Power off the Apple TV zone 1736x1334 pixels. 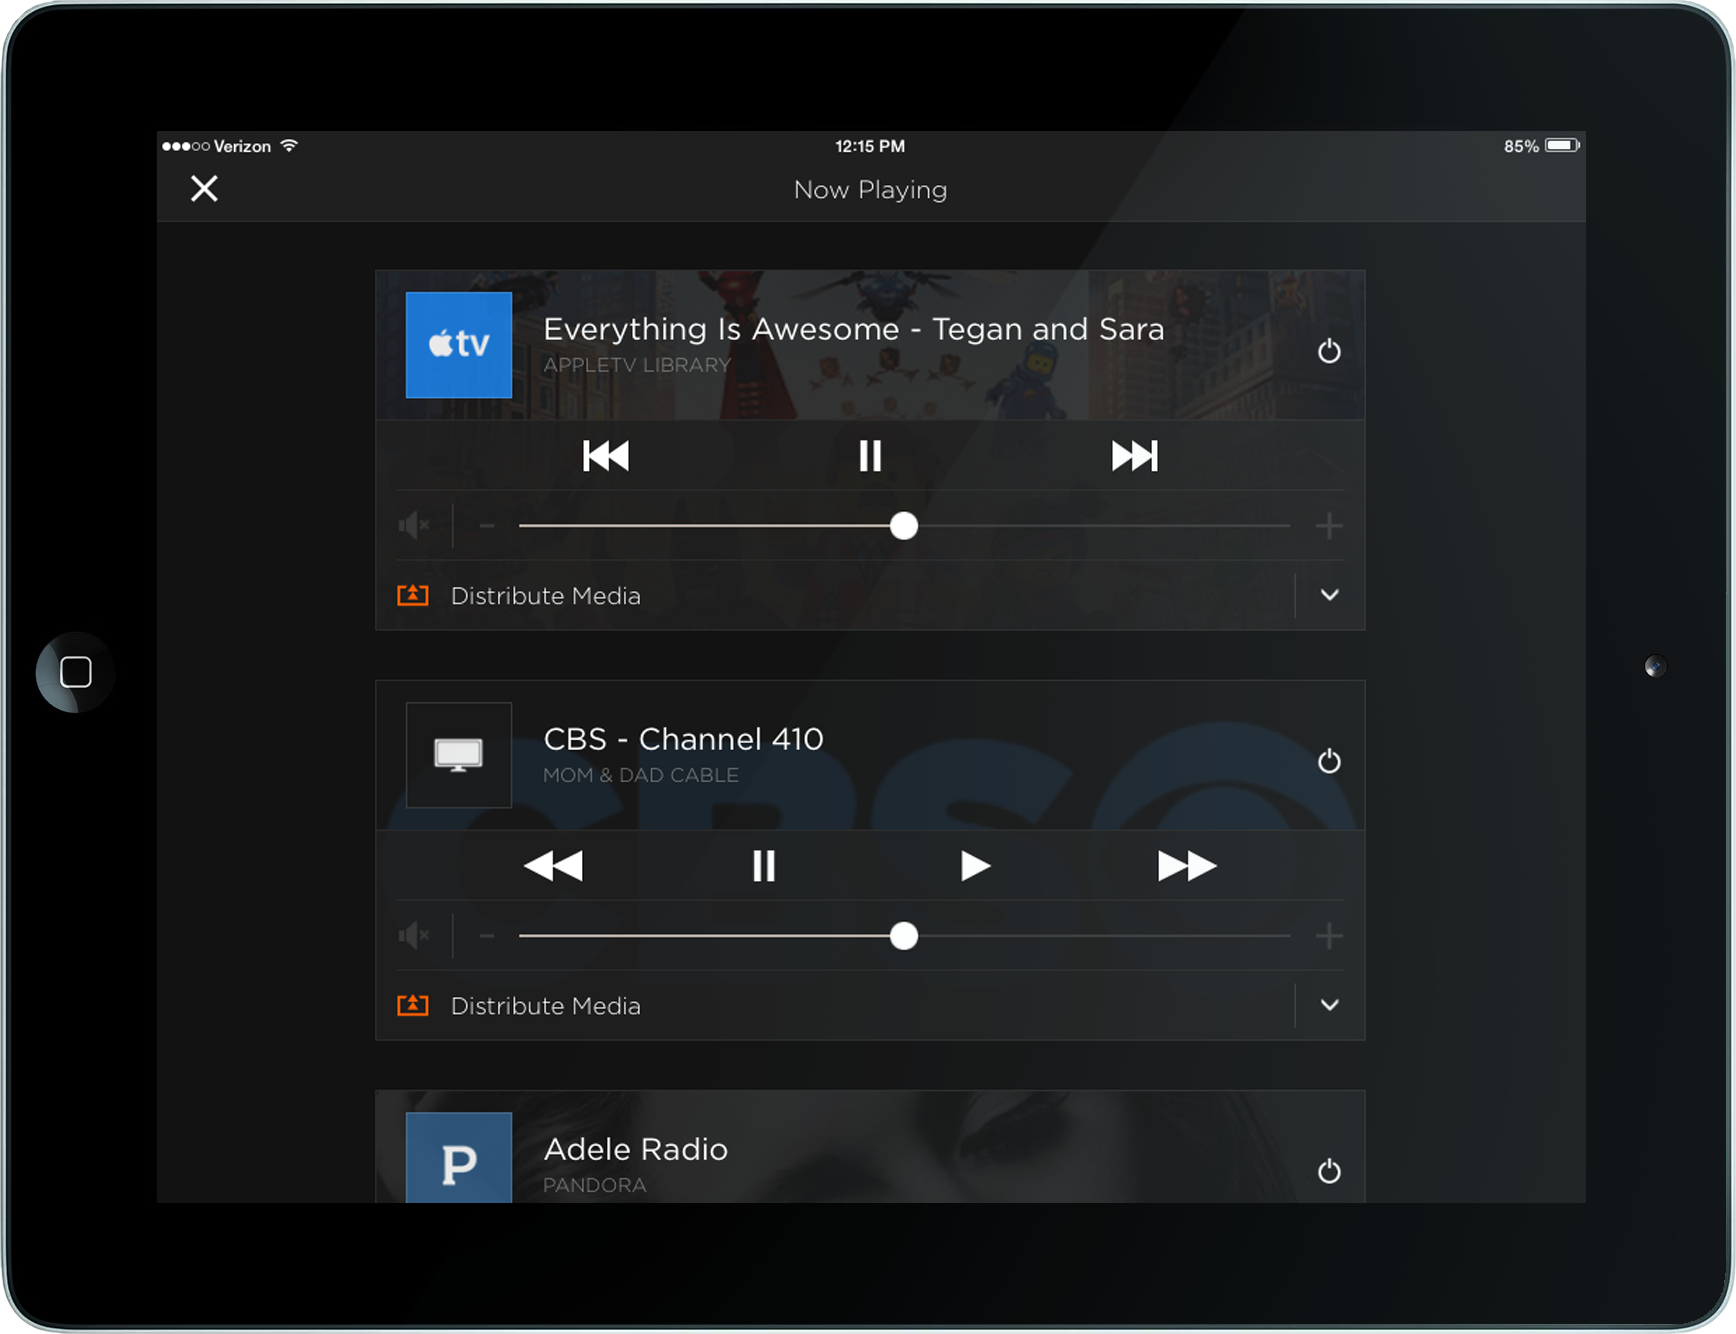click(1329, 351)
